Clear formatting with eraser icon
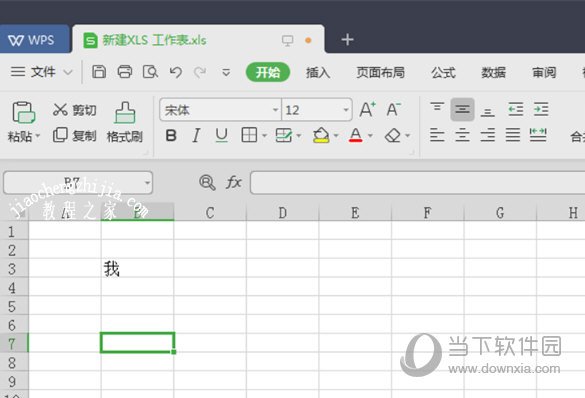Image resolution: width=585 pixels, height=398 pixels. [x=393, y=135]
